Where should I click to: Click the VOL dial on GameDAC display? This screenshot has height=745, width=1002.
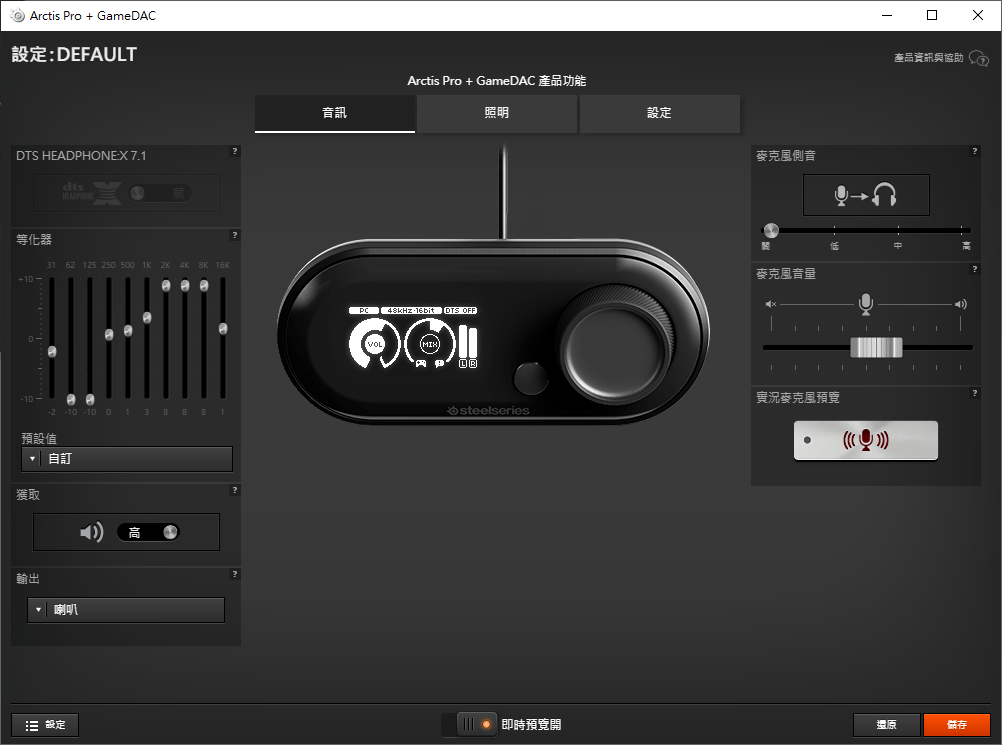click(x=374, y=344)
